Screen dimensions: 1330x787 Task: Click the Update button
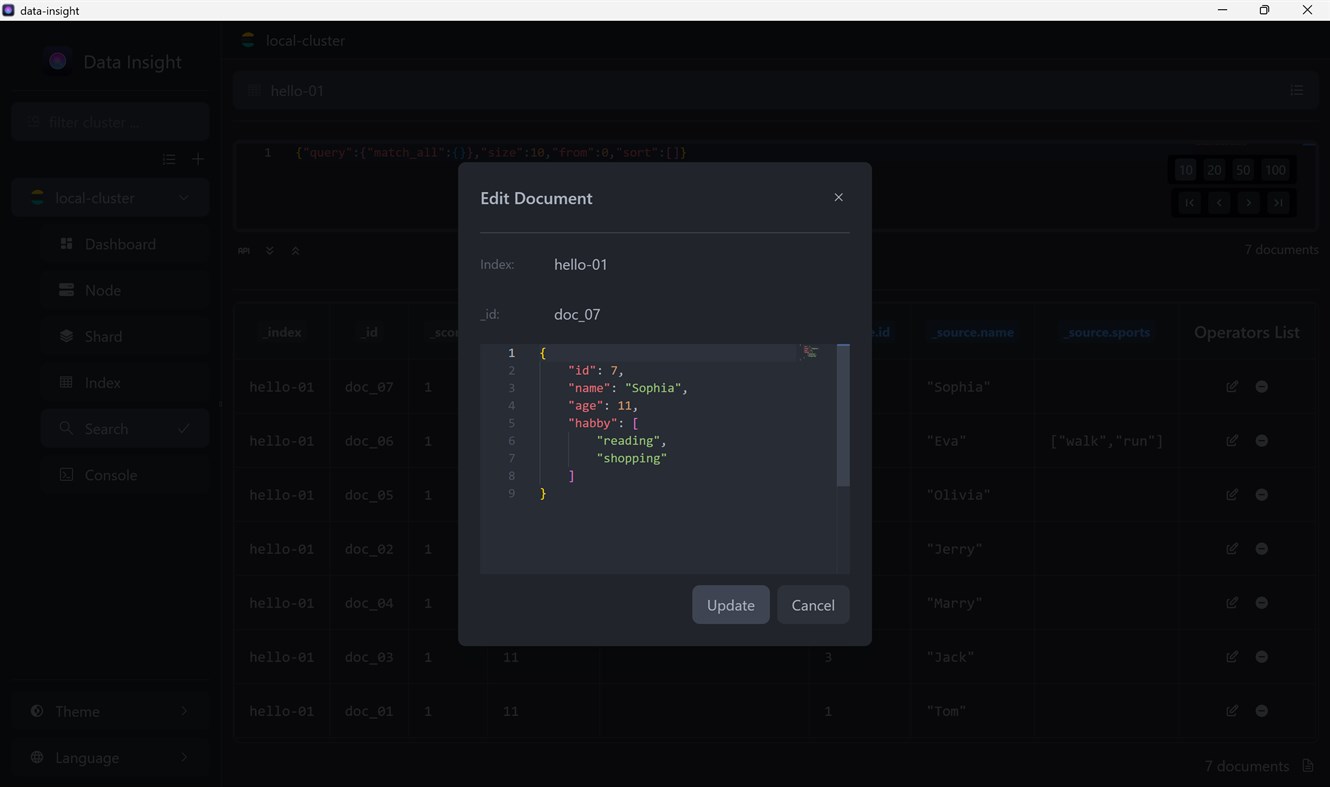click(731, 605)
